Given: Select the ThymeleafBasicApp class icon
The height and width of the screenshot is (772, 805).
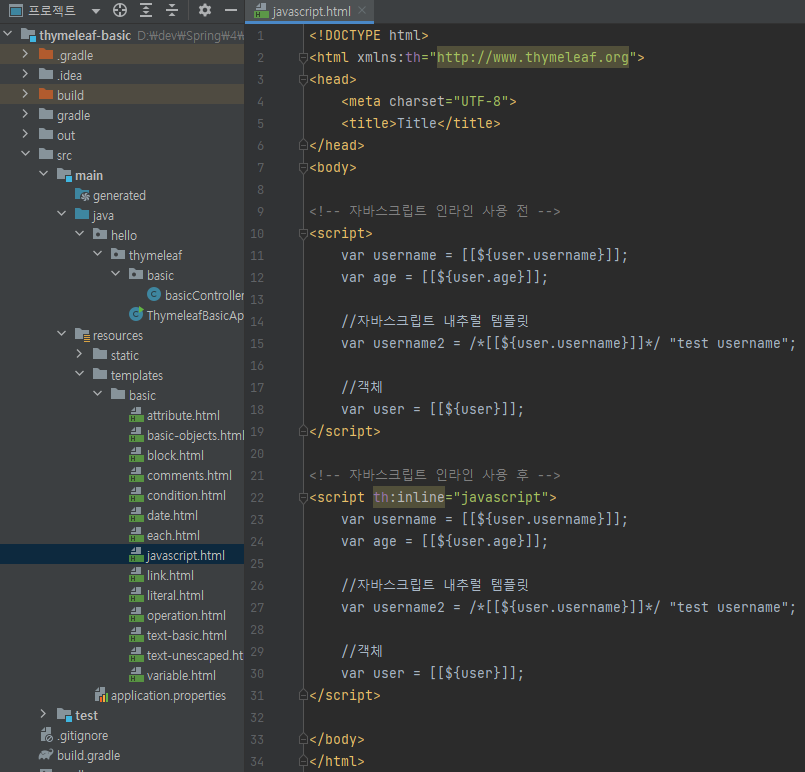Looking at the screenshot, I should (136, 314).
